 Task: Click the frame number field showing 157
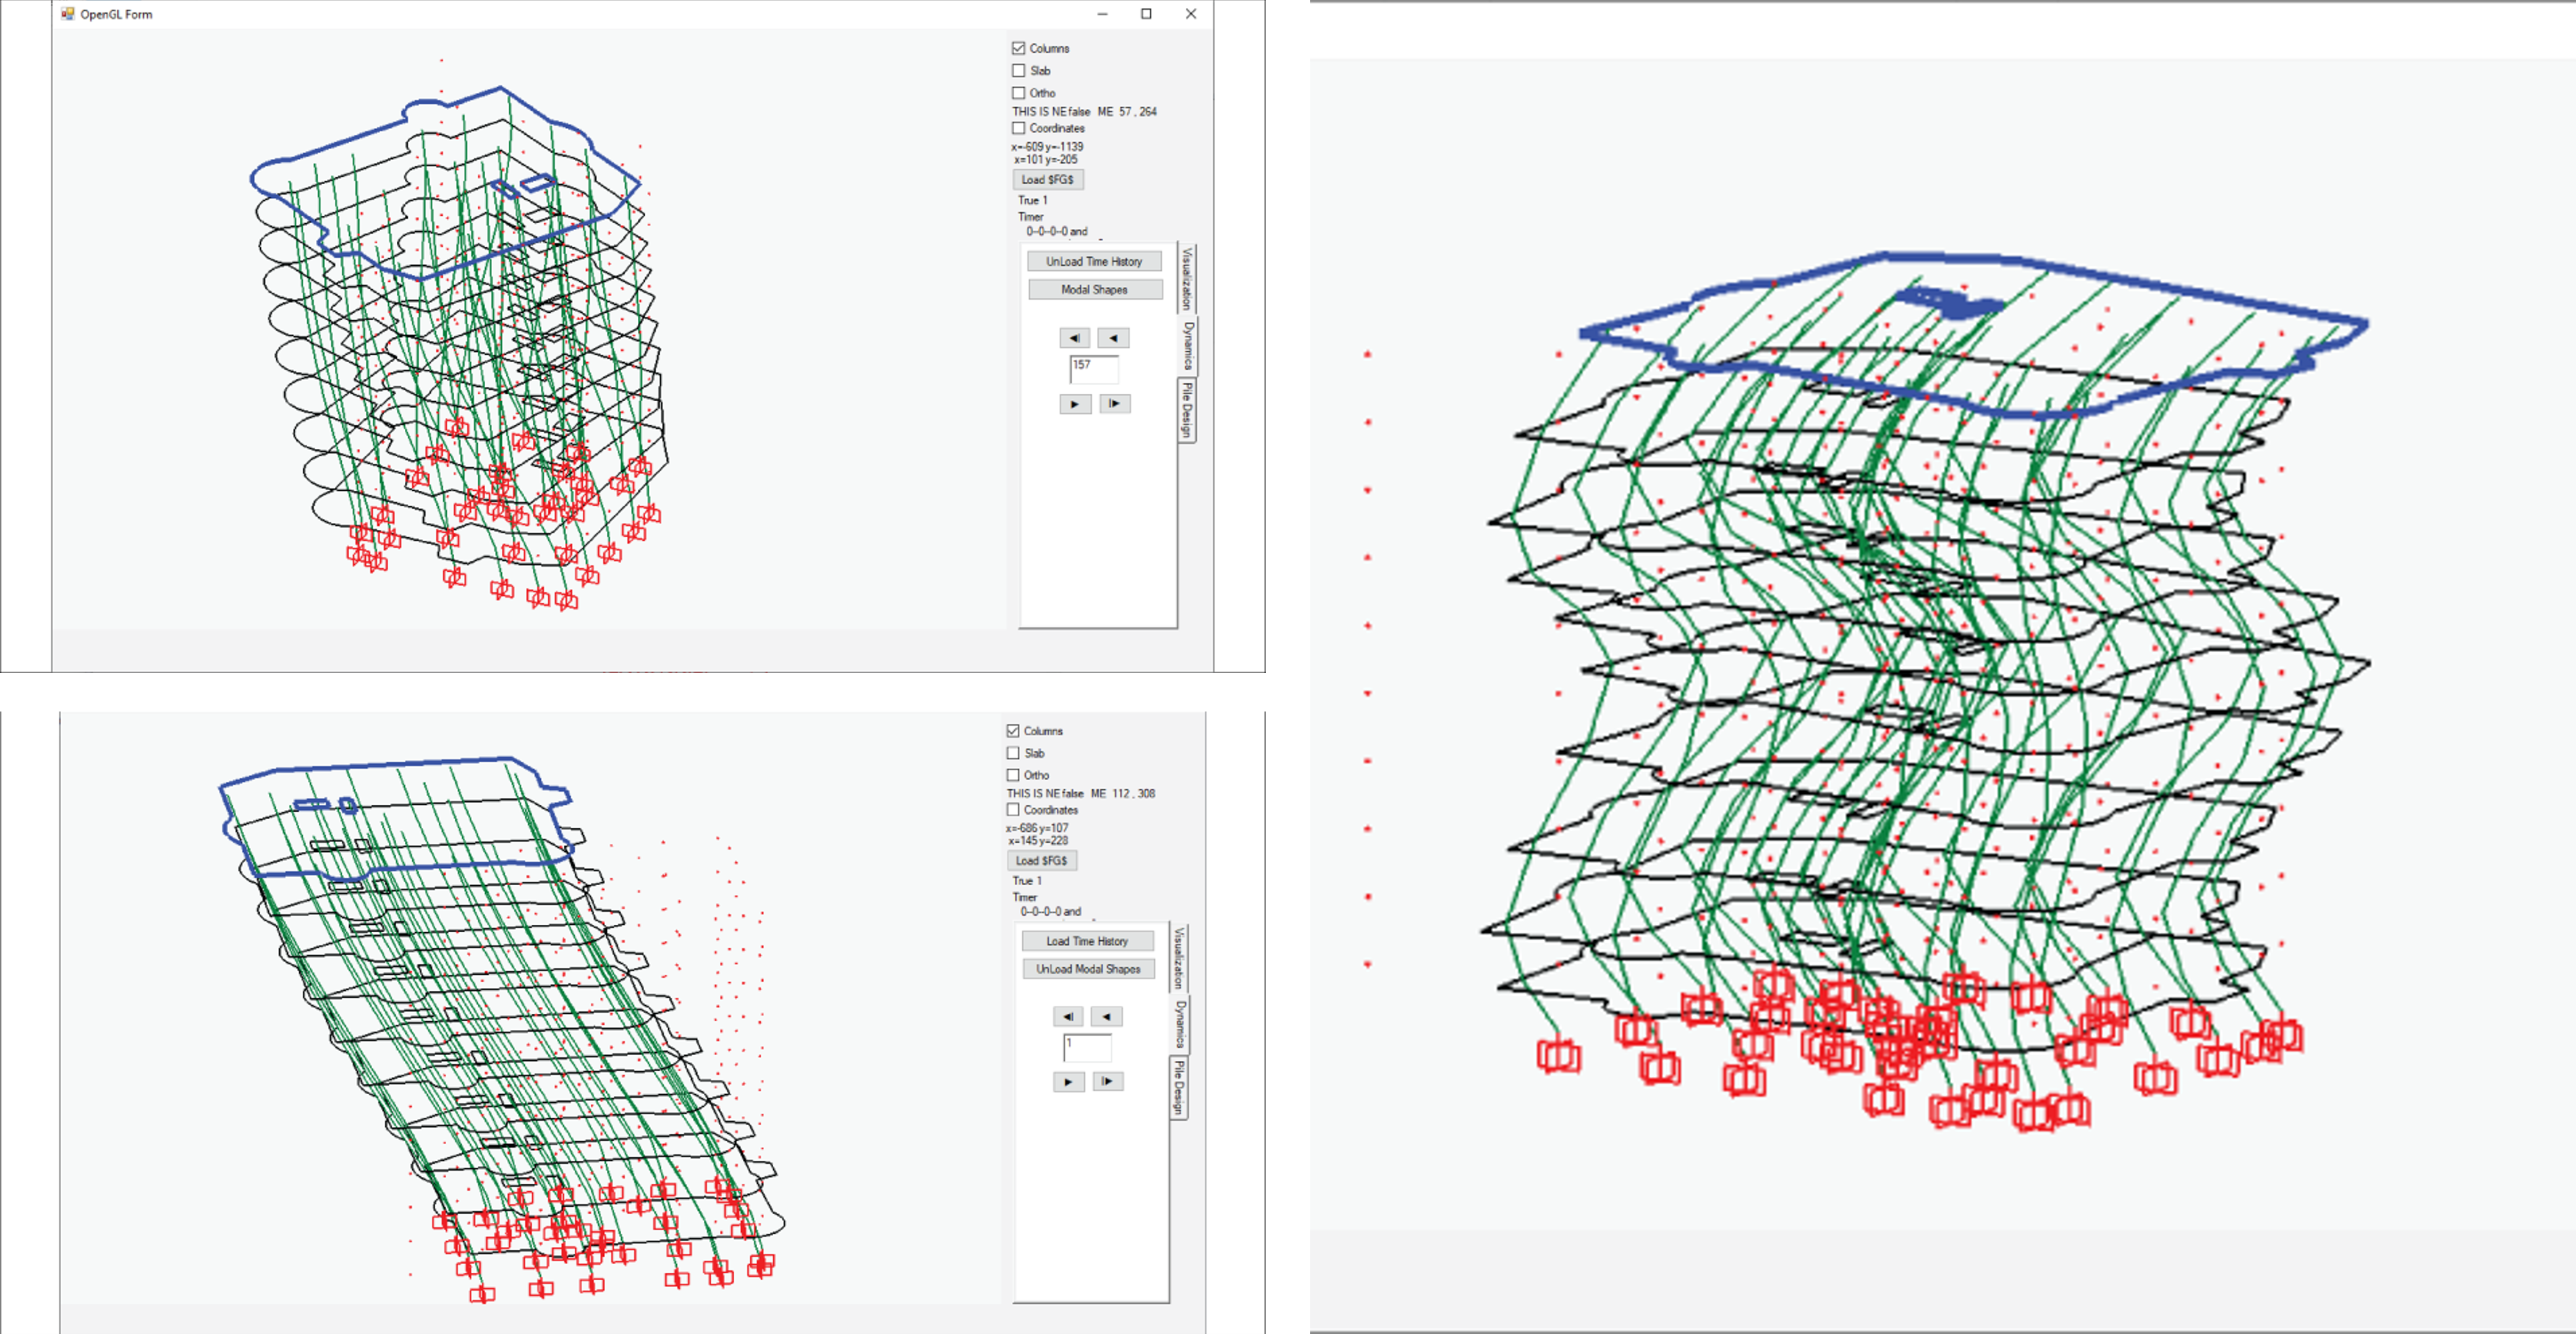(1094, 369)
